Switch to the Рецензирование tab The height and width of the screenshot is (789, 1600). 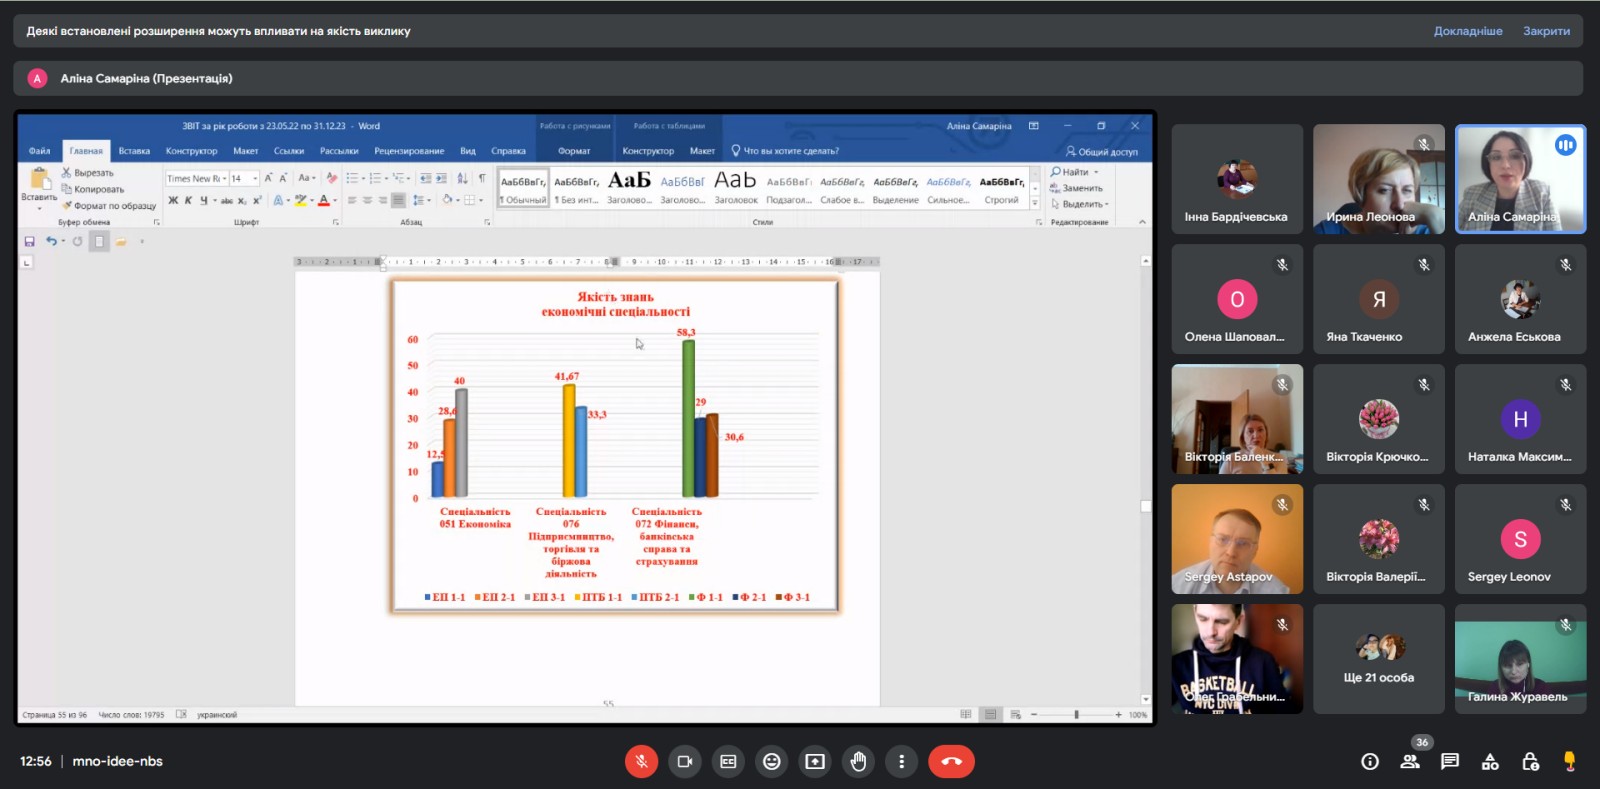click(x=409, y=151)
